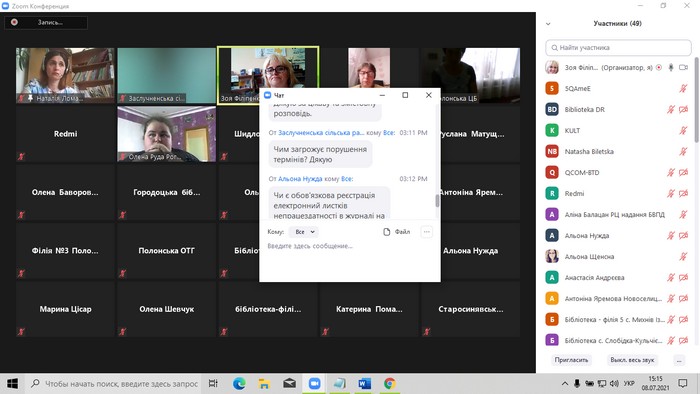Open Task View on taskbar
This screenshot has height=394, width=700.
pyautogui.click(x=213, y=383)
